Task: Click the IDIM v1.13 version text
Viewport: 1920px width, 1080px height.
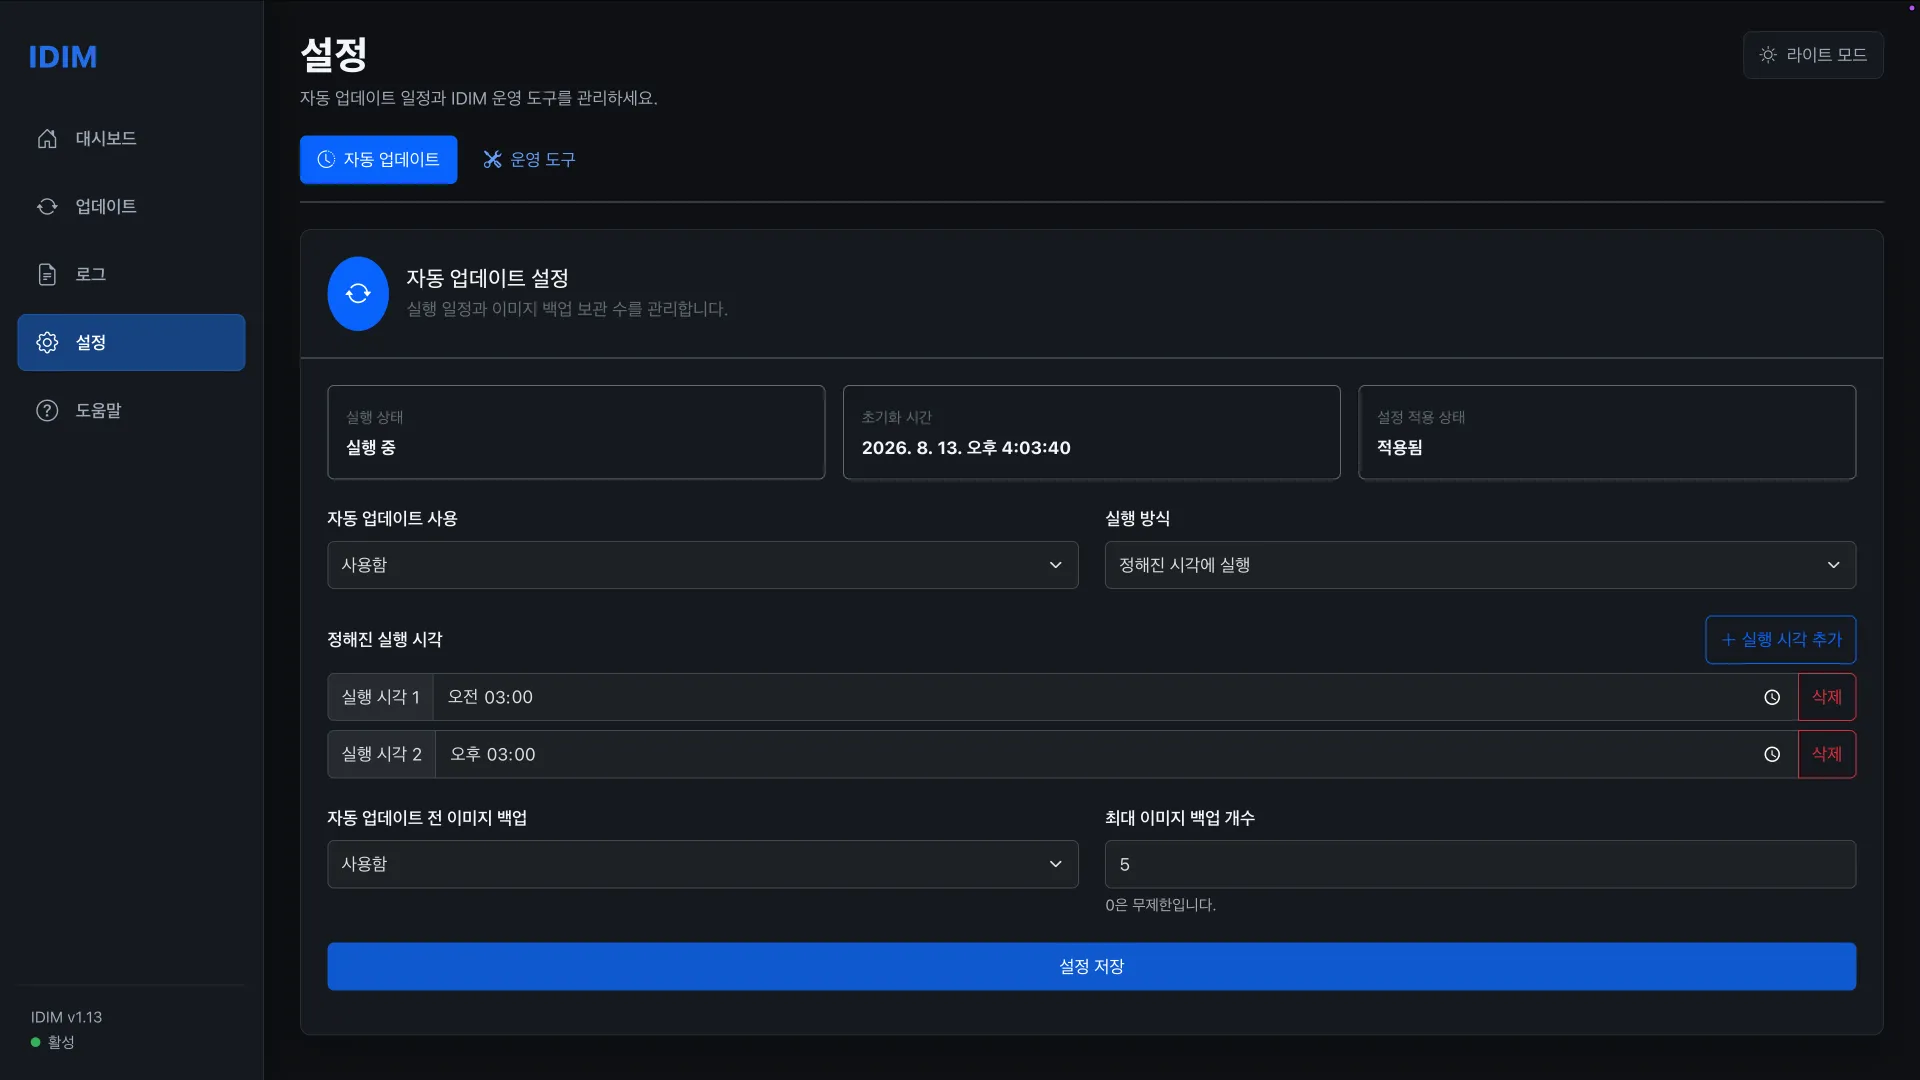Action: (66, 1018)
